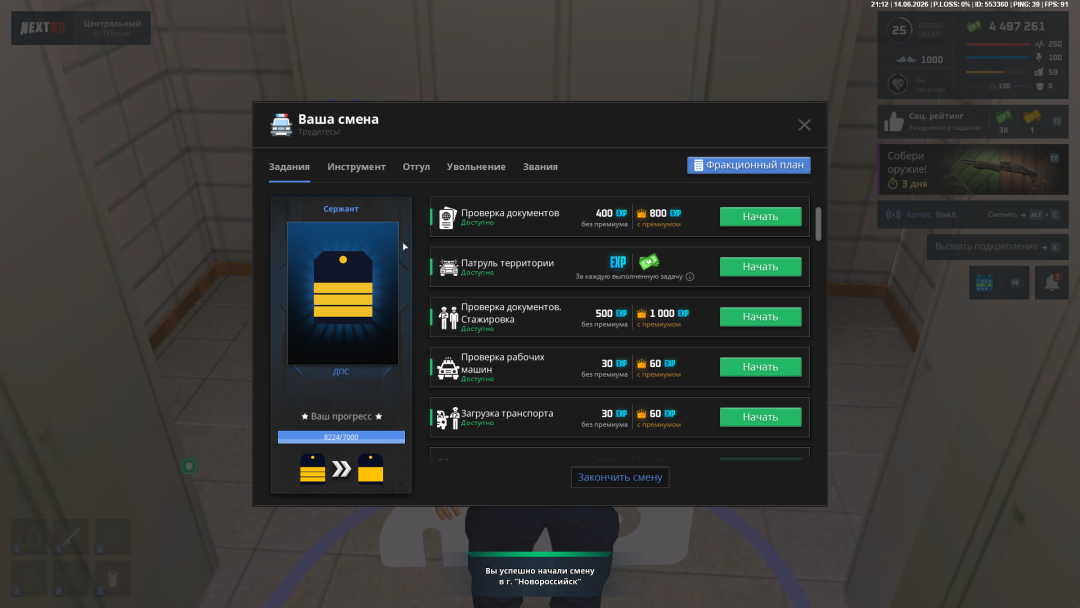Click Вызвать подкрепление button
Screen dimensions: 1080x608
tap(997, 247)
